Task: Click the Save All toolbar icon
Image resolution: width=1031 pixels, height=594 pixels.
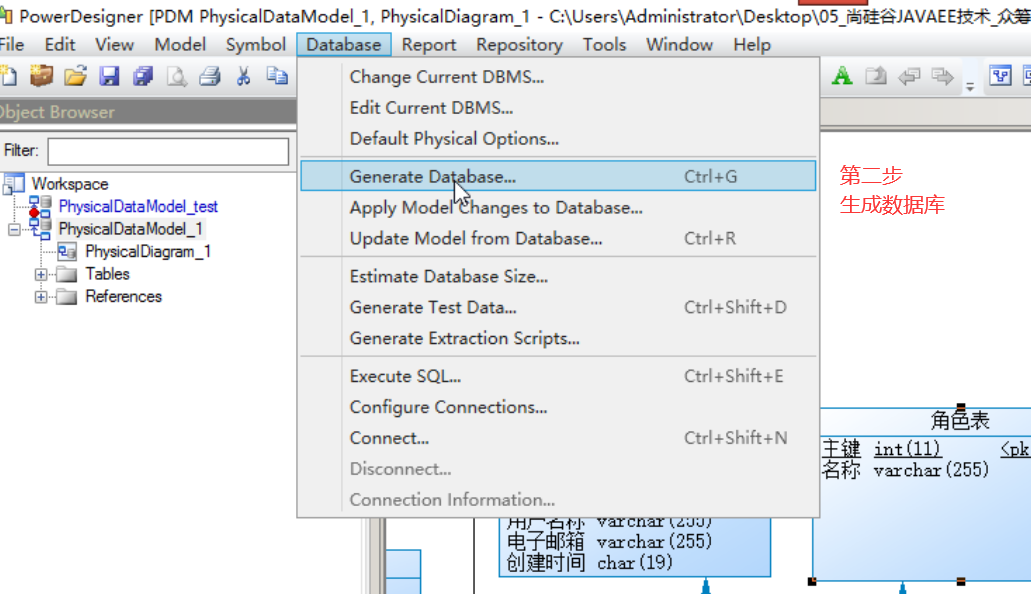Action: point(143,76)
